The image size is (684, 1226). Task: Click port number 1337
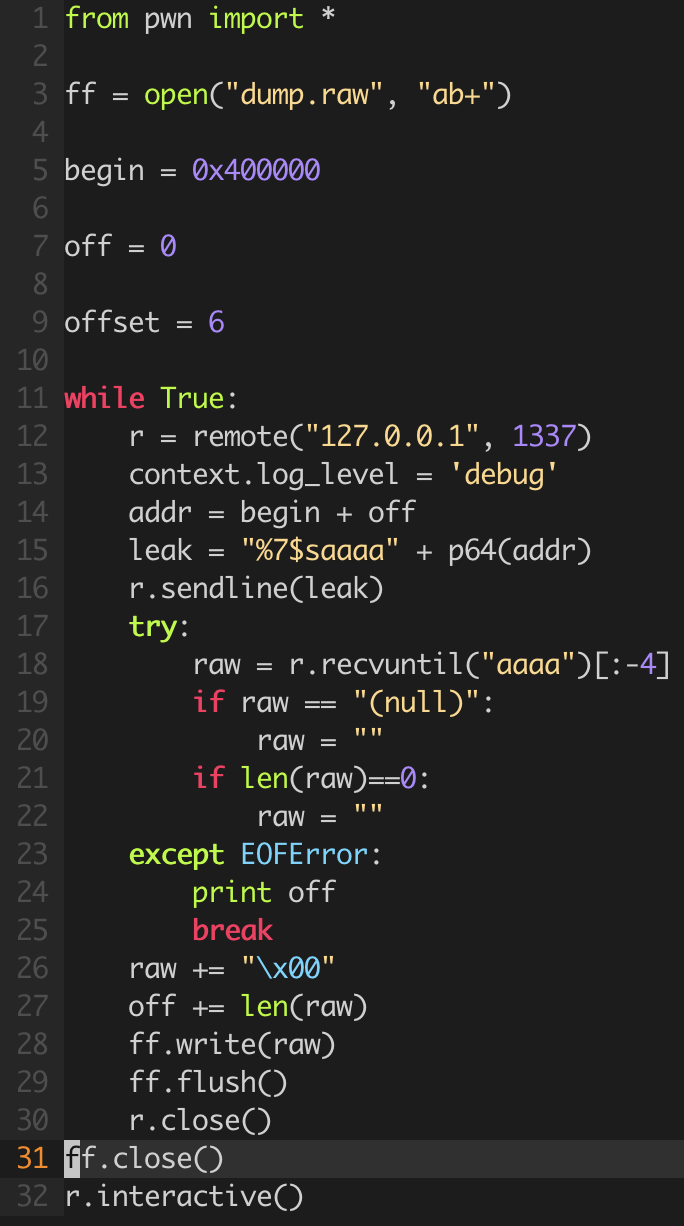click(x=544, y=437)
